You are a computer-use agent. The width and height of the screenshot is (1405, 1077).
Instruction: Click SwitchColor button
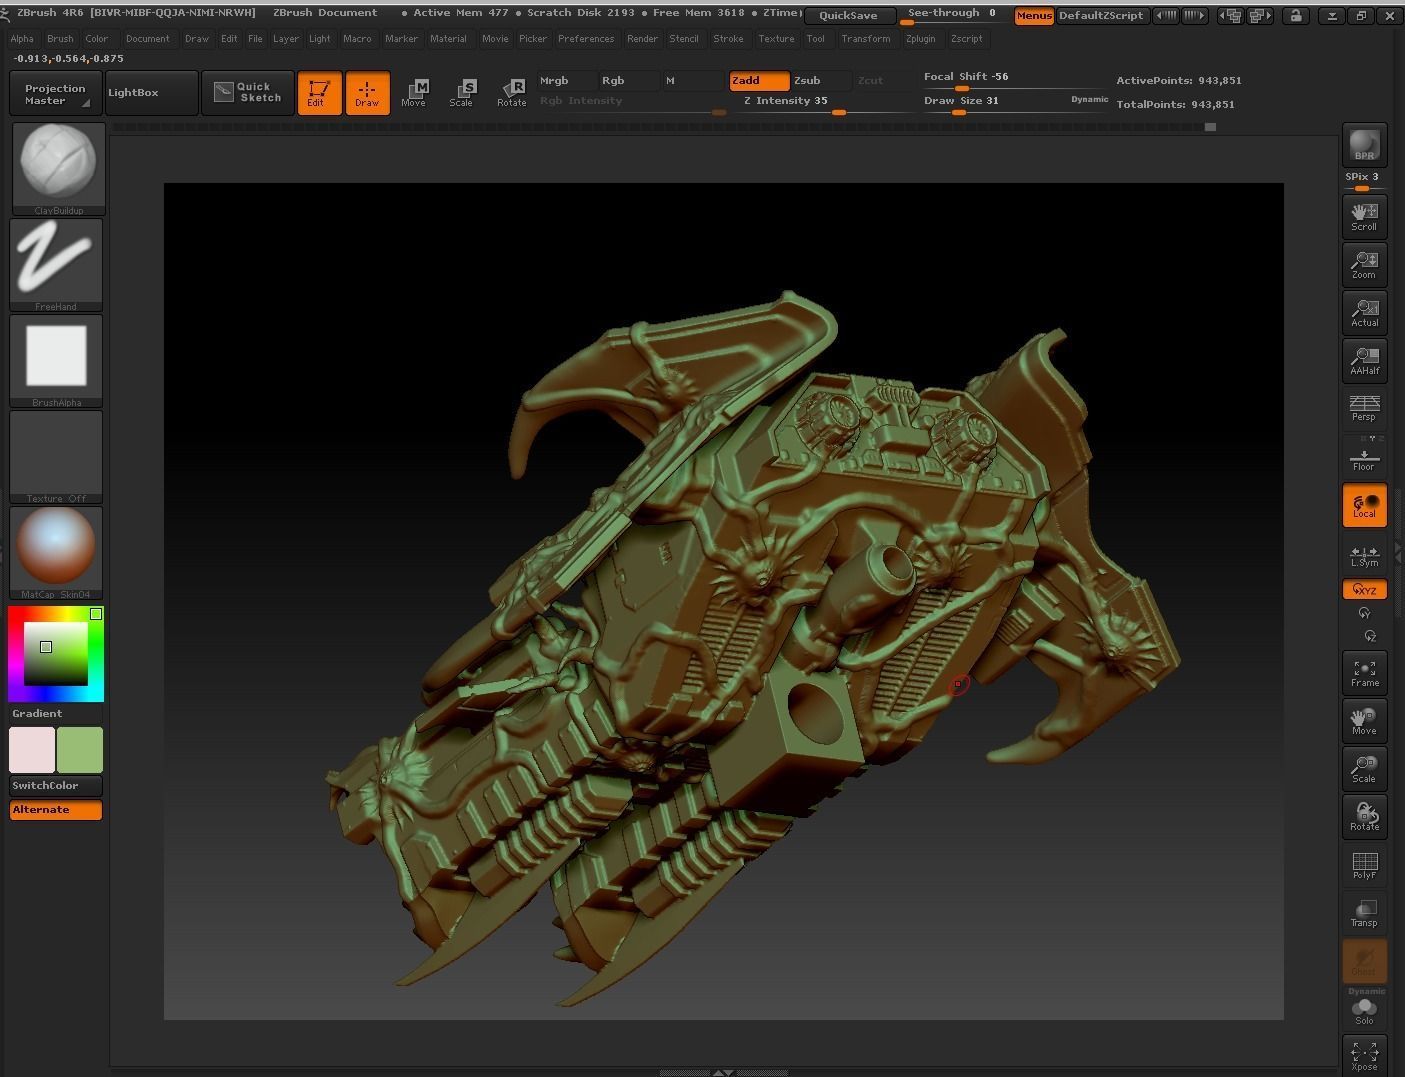click(x=56, y=785)
